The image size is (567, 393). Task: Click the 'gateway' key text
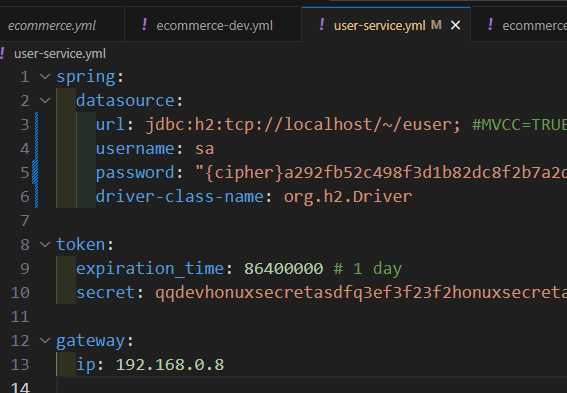91,341
